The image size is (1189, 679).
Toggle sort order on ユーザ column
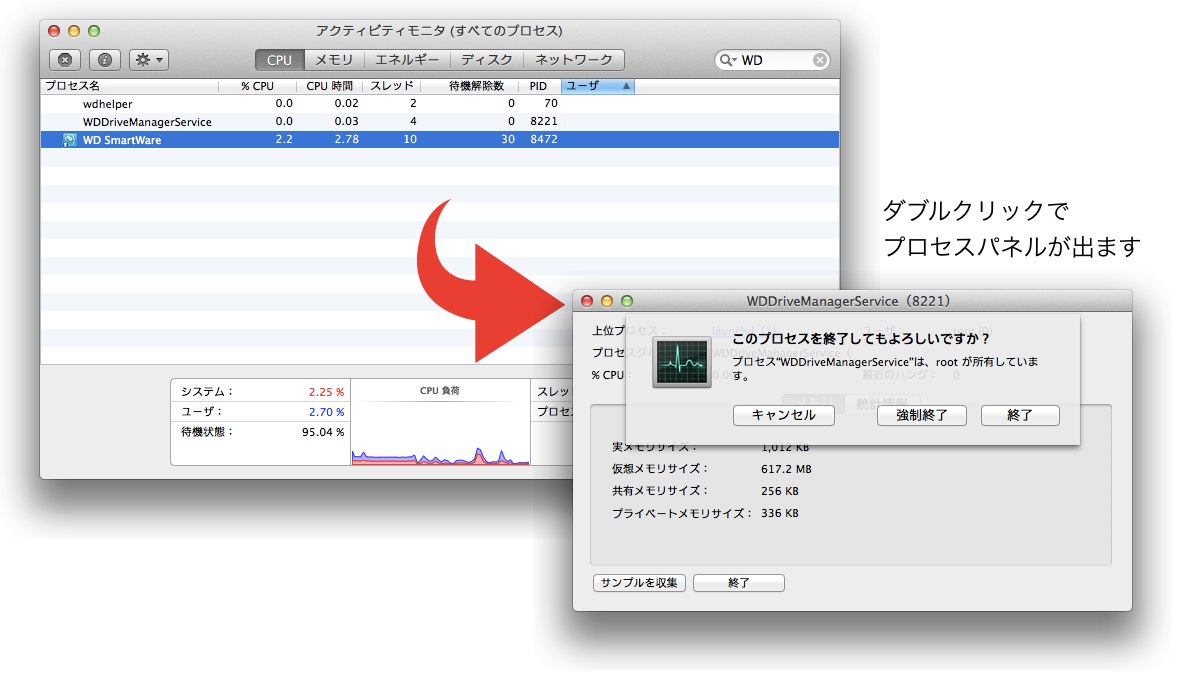click(598, 86)
